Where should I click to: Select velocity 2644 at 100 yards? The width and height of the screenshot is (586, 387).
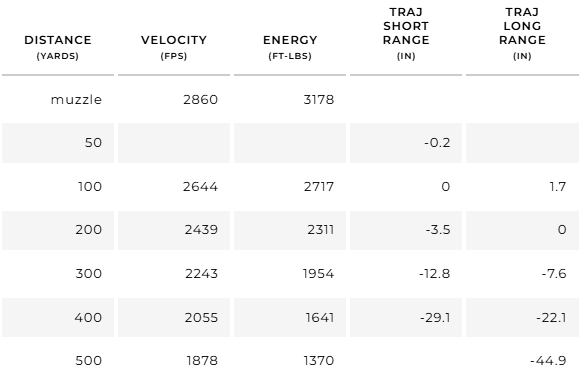(200, 186)
